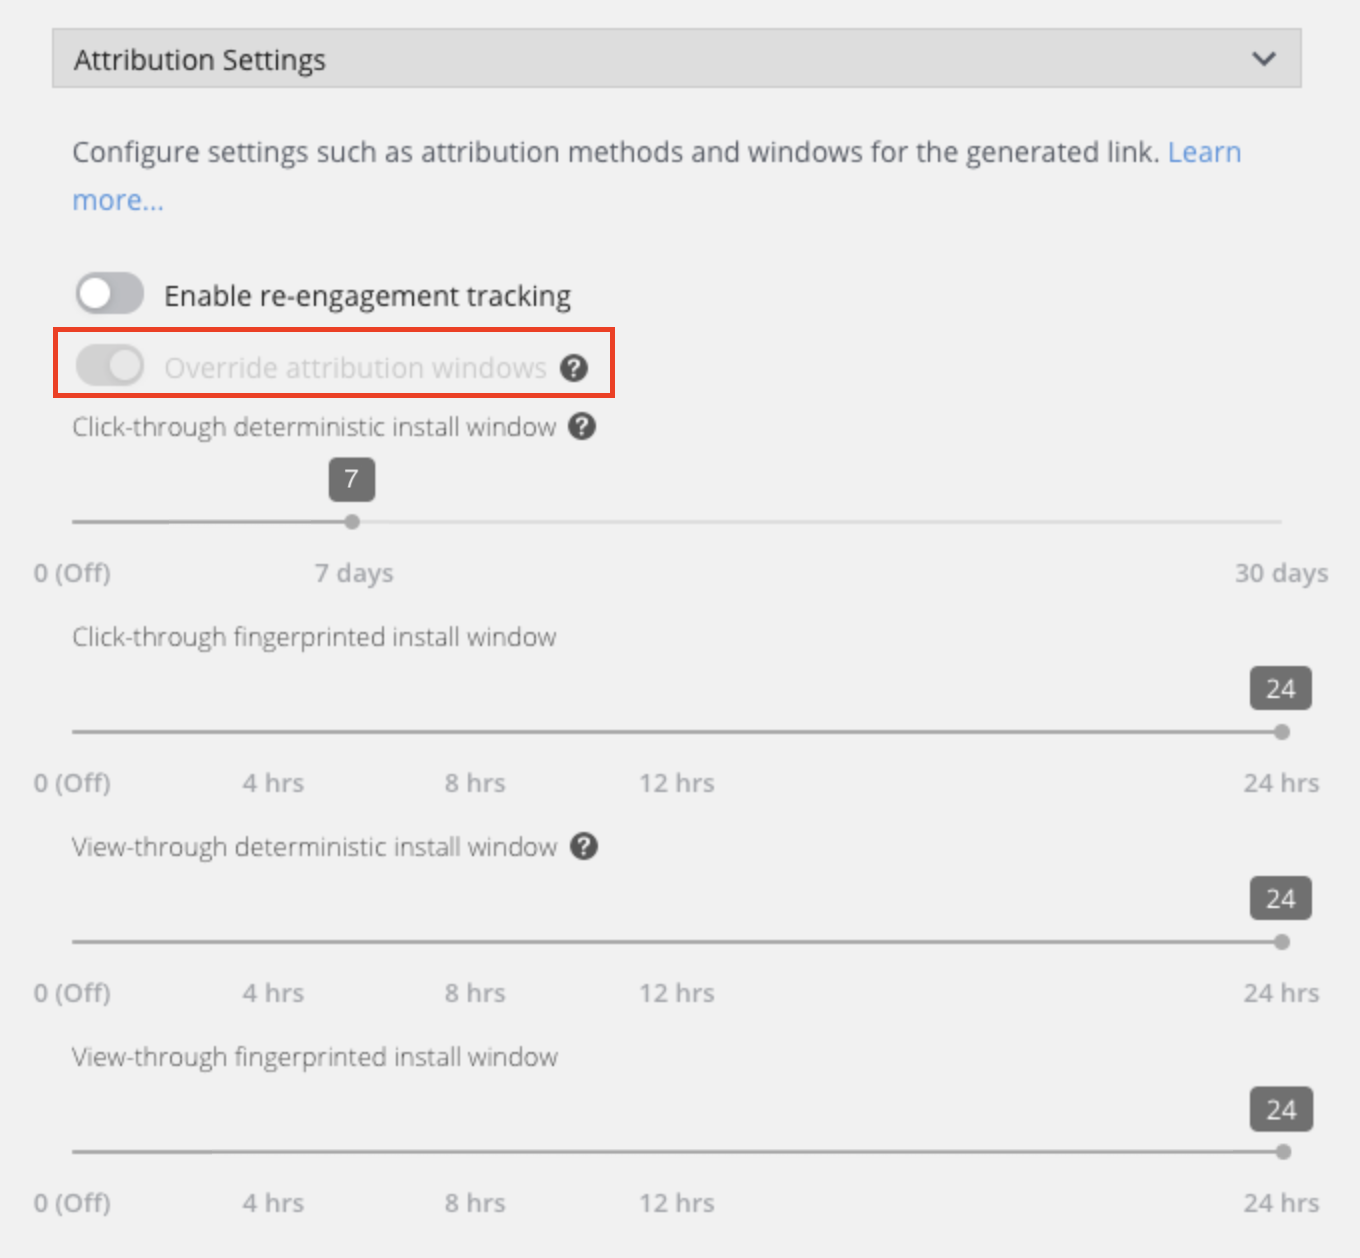Toggle the Override attribution windows switch
Screen dimensions: 1360x1258
tap(110, 366)
